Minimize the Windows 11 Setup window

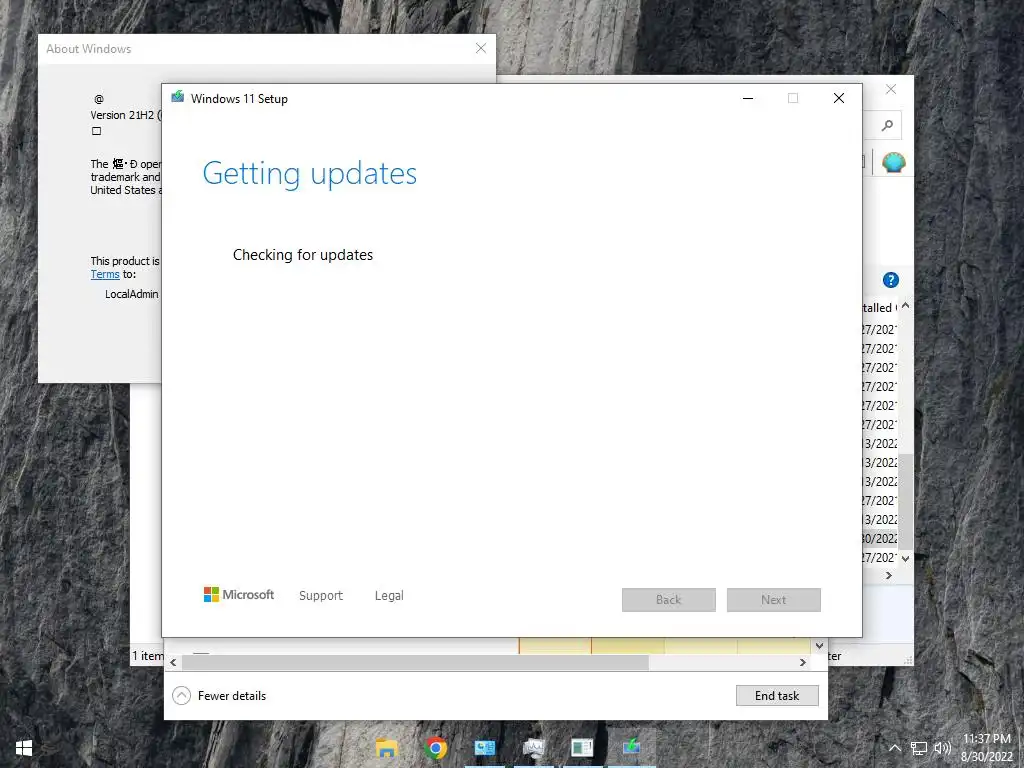[x=748, y=98]
